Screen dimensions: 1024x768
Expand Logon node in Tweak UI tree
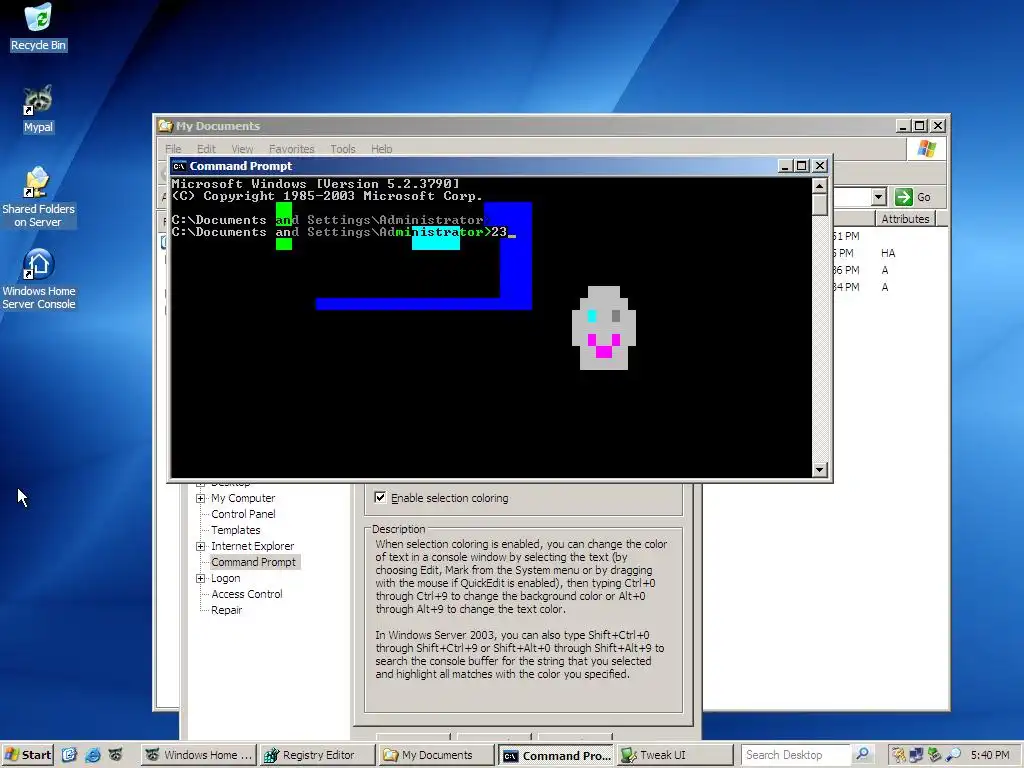[x=200, y=579]
